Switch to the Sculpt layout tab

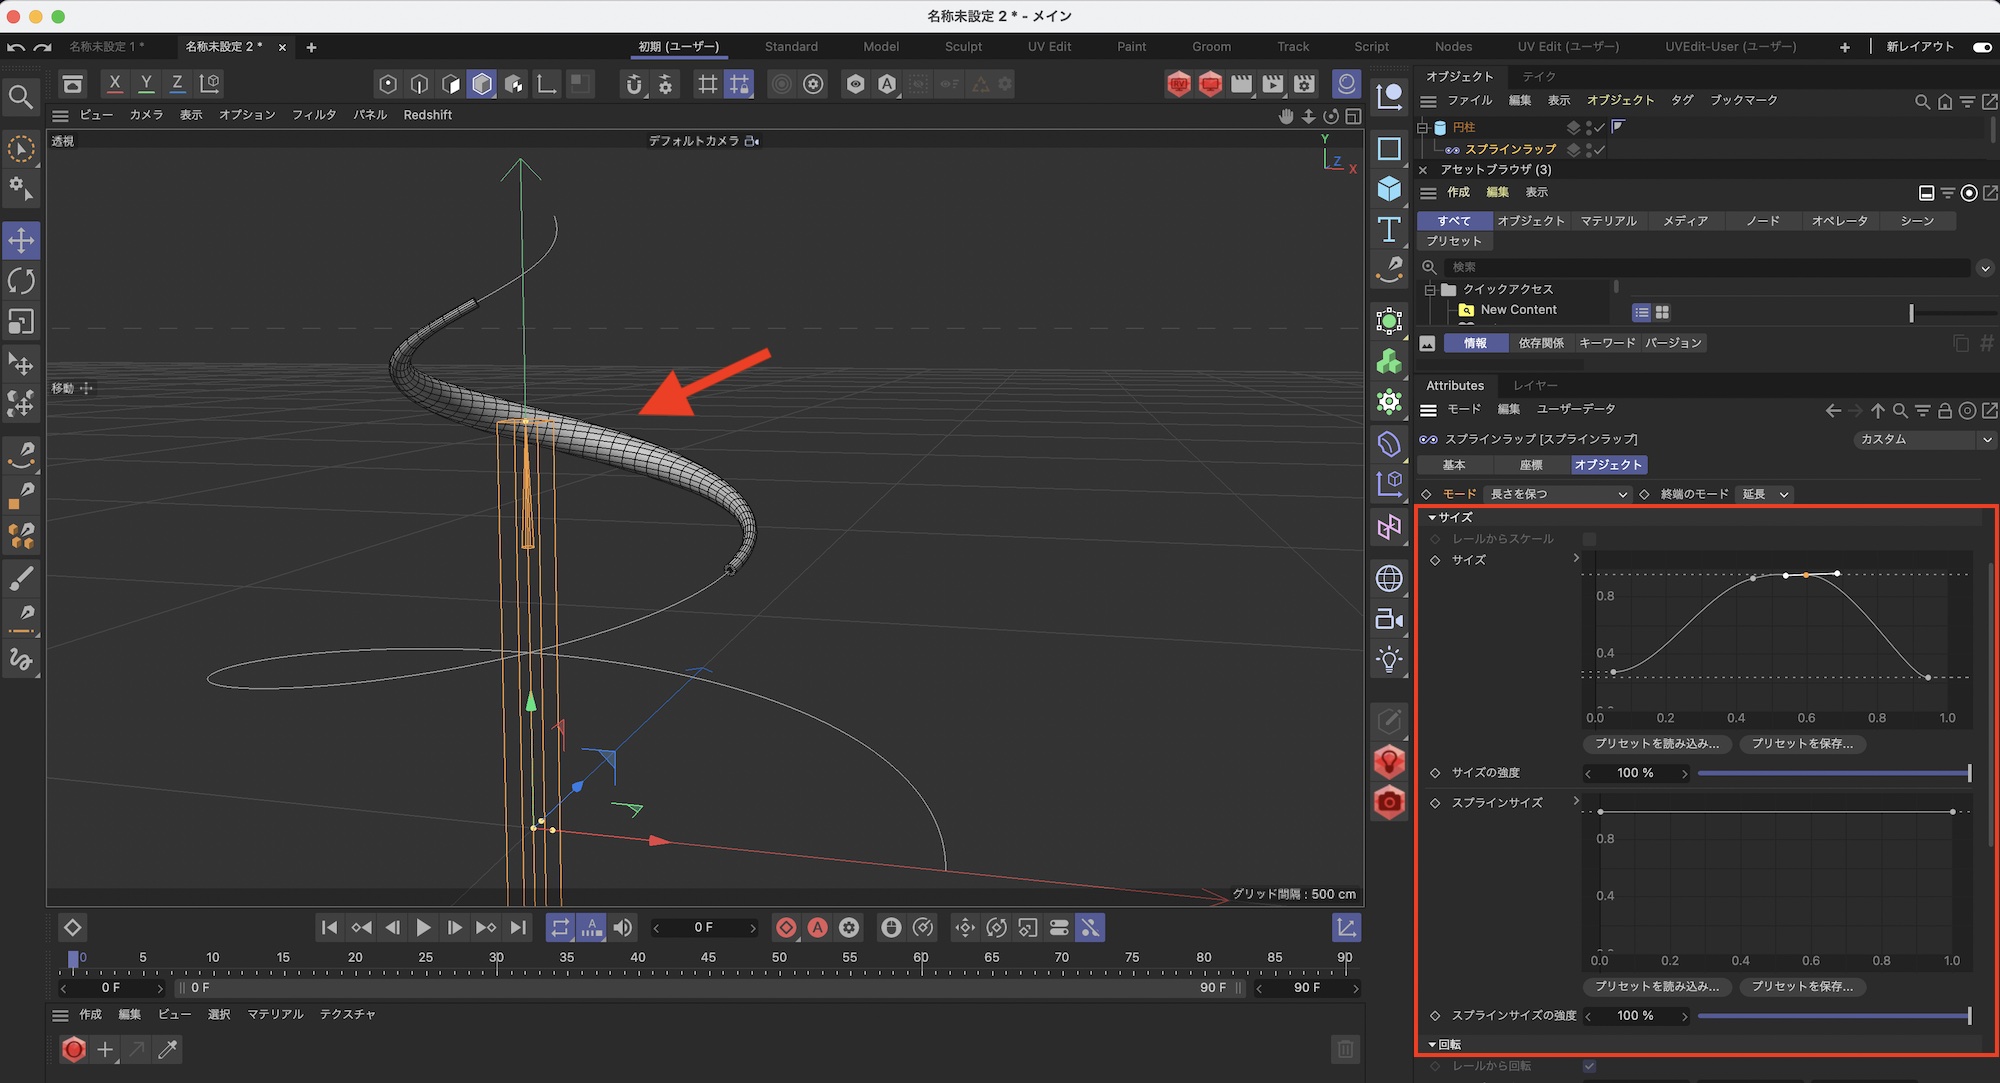963,47
